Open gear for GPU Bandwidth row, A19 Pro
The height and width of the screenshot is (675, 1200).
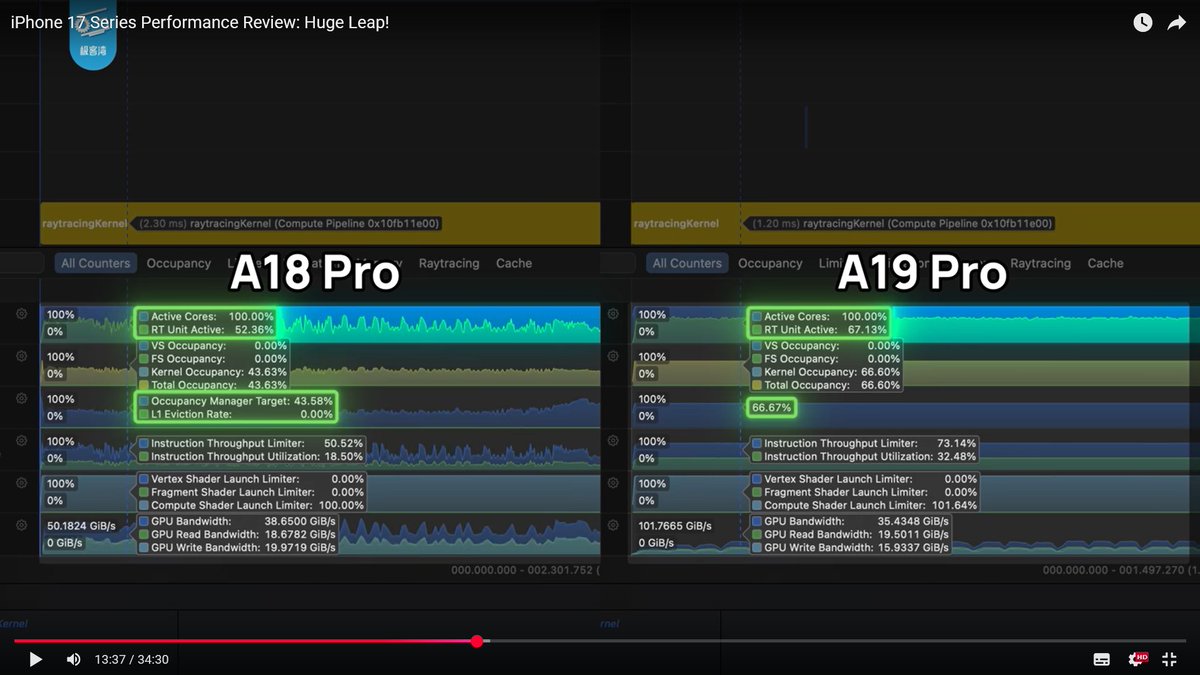[613, 524]
